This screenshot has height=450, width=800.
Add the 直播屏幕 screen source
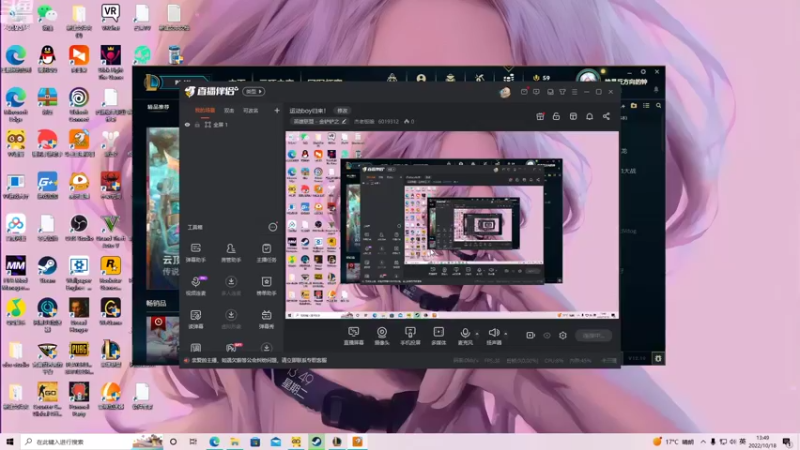coord(354,335)
